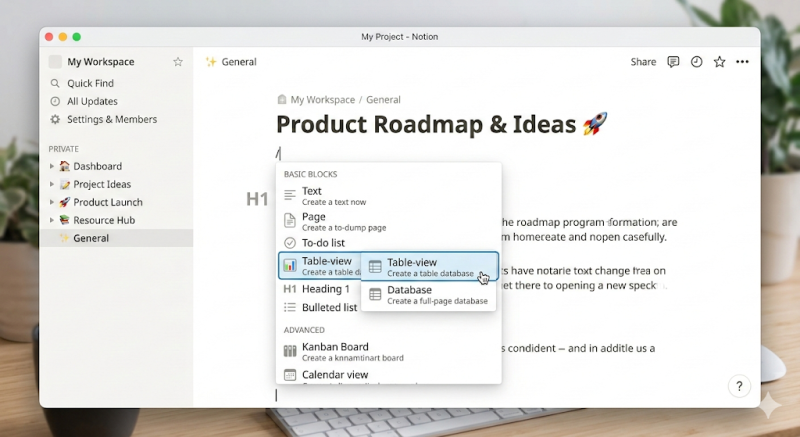The height and width of the screenshot is (437, 800).
Task: Click the Quick Find magnifier icon
Action: tap(55, 83)
